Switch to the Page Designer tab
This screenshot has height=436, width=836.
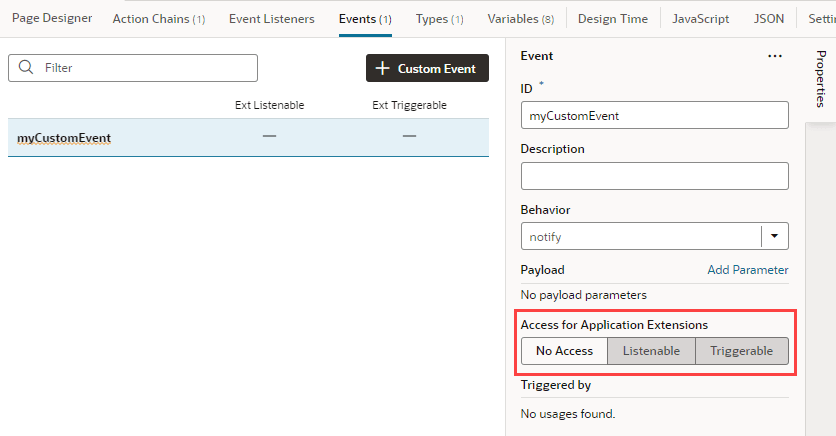tap(52, 19)
